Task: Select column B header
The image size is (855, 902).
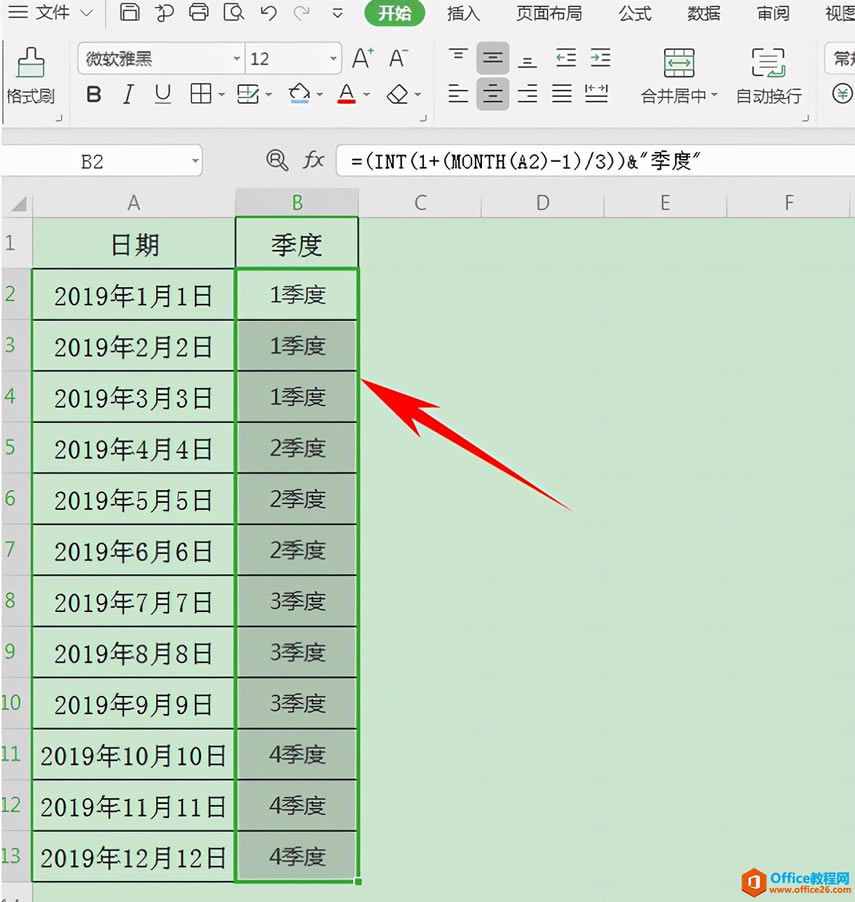Action: tap(297, 203)
